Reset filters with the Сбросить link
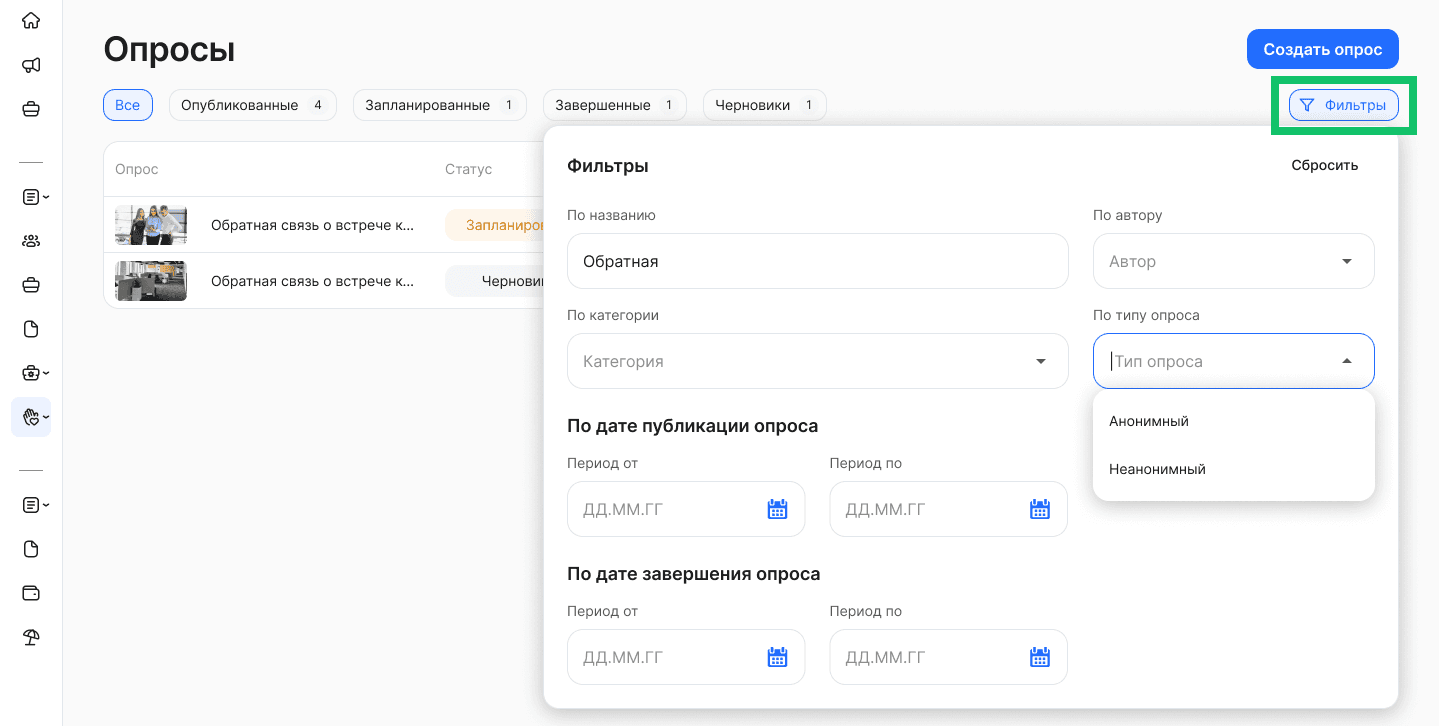Viewport: 1439px width, 726px height. pyautogui.click(x=1324, y=164)
